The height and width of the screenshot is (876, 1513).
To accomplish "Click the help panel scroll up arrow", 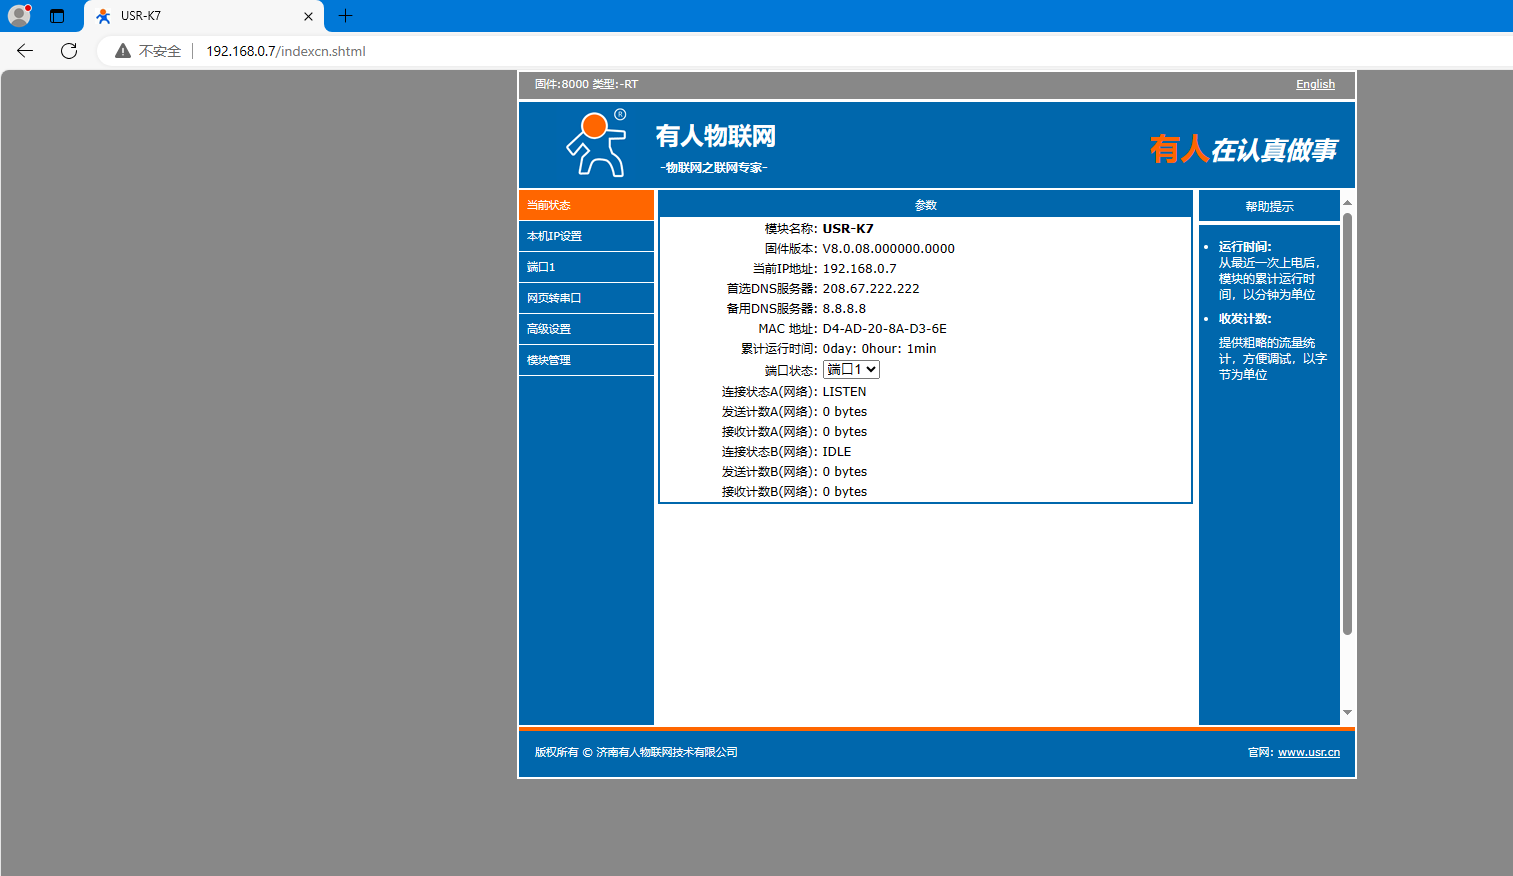I will [1347, 202].
